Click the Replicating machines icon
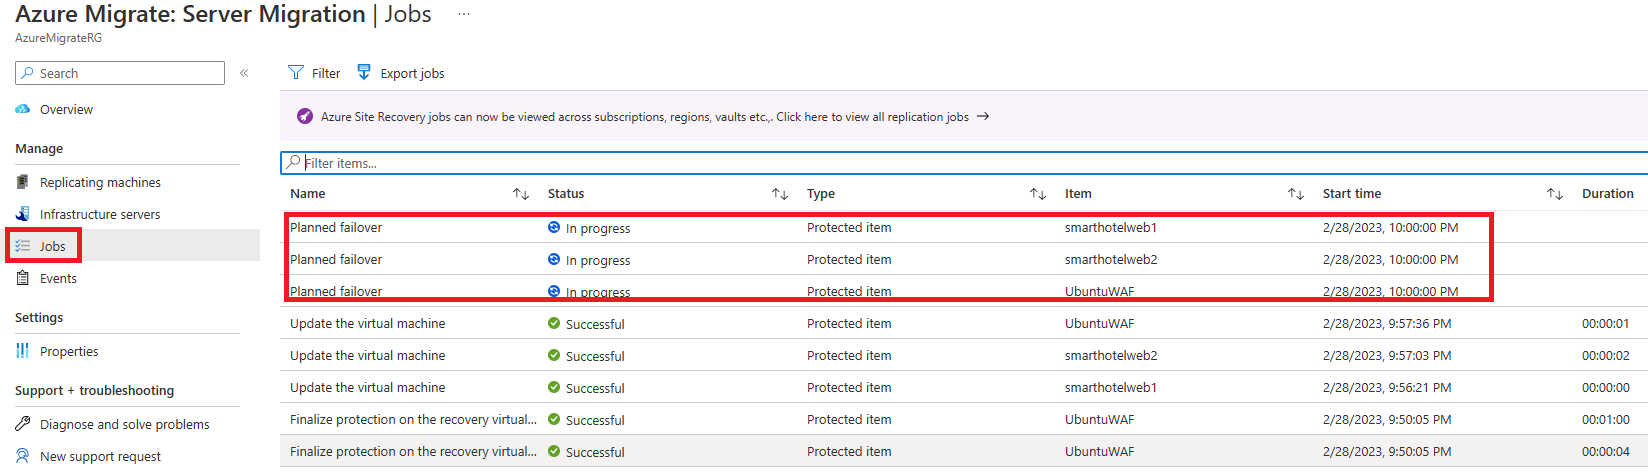The width and height of the screenshot is (1648, 473). point(23,182)
